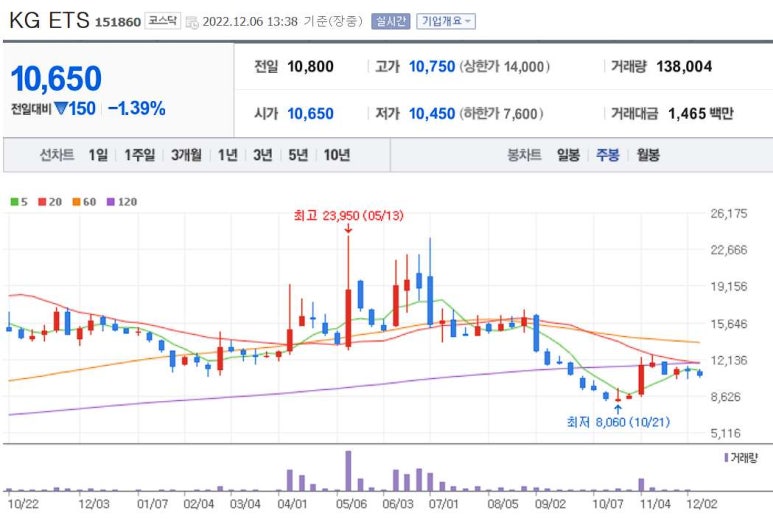Open the 기업개요 dropdown
The image size is (773, 519).
pyautogui.click(x=446, y=21)
